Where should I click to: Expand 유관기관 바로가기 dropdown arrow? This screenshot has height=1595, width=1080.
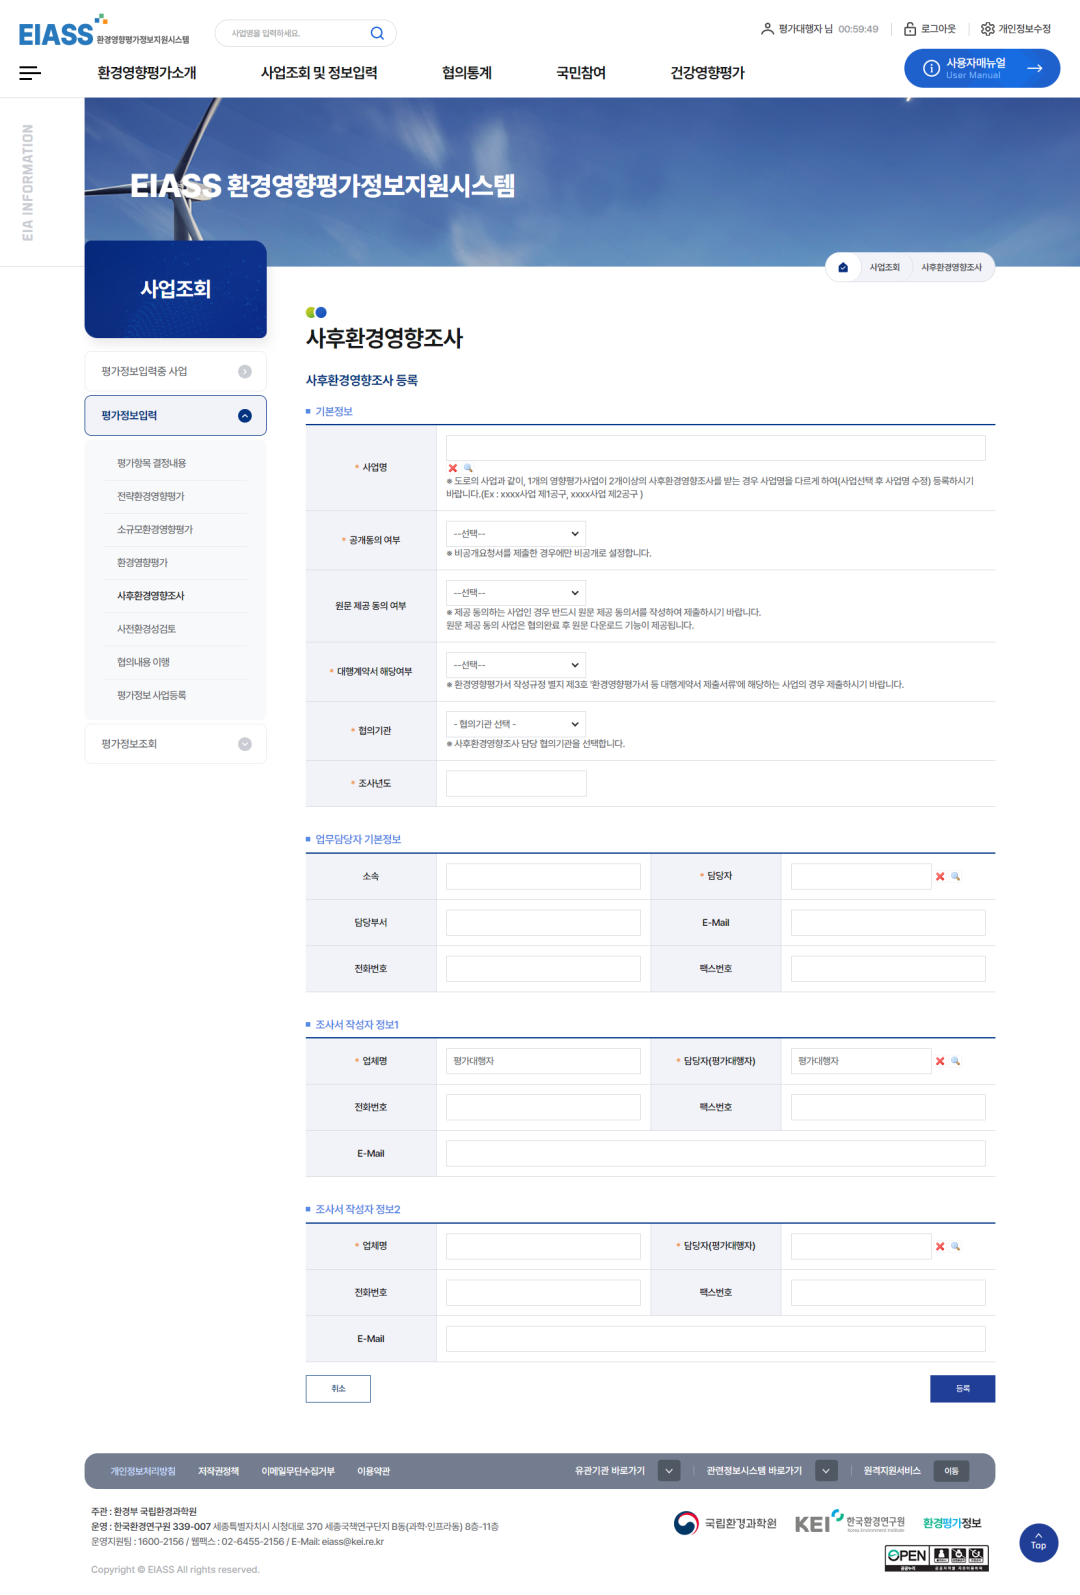click(670, 1471)
